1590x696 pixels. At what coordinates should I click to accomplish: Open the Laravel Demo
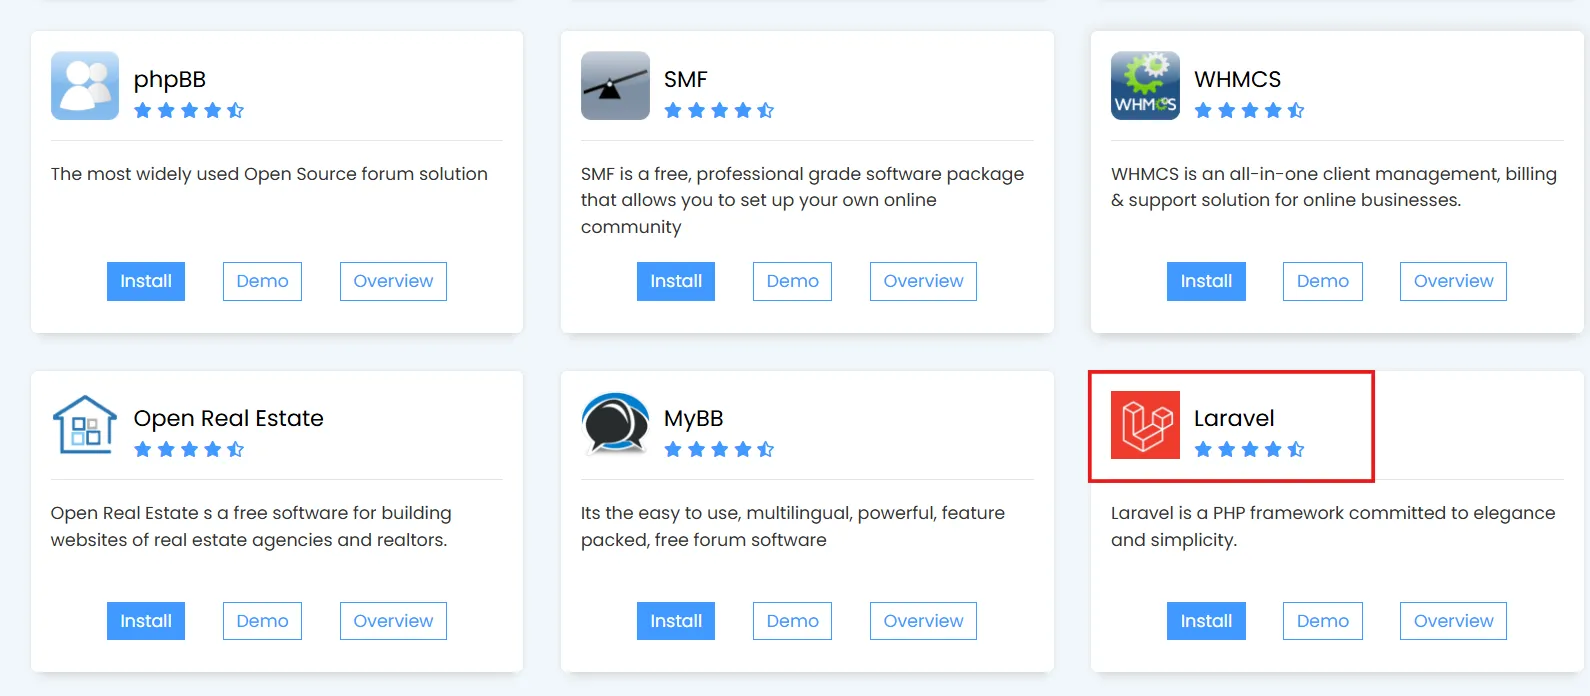click(1323, 621)
